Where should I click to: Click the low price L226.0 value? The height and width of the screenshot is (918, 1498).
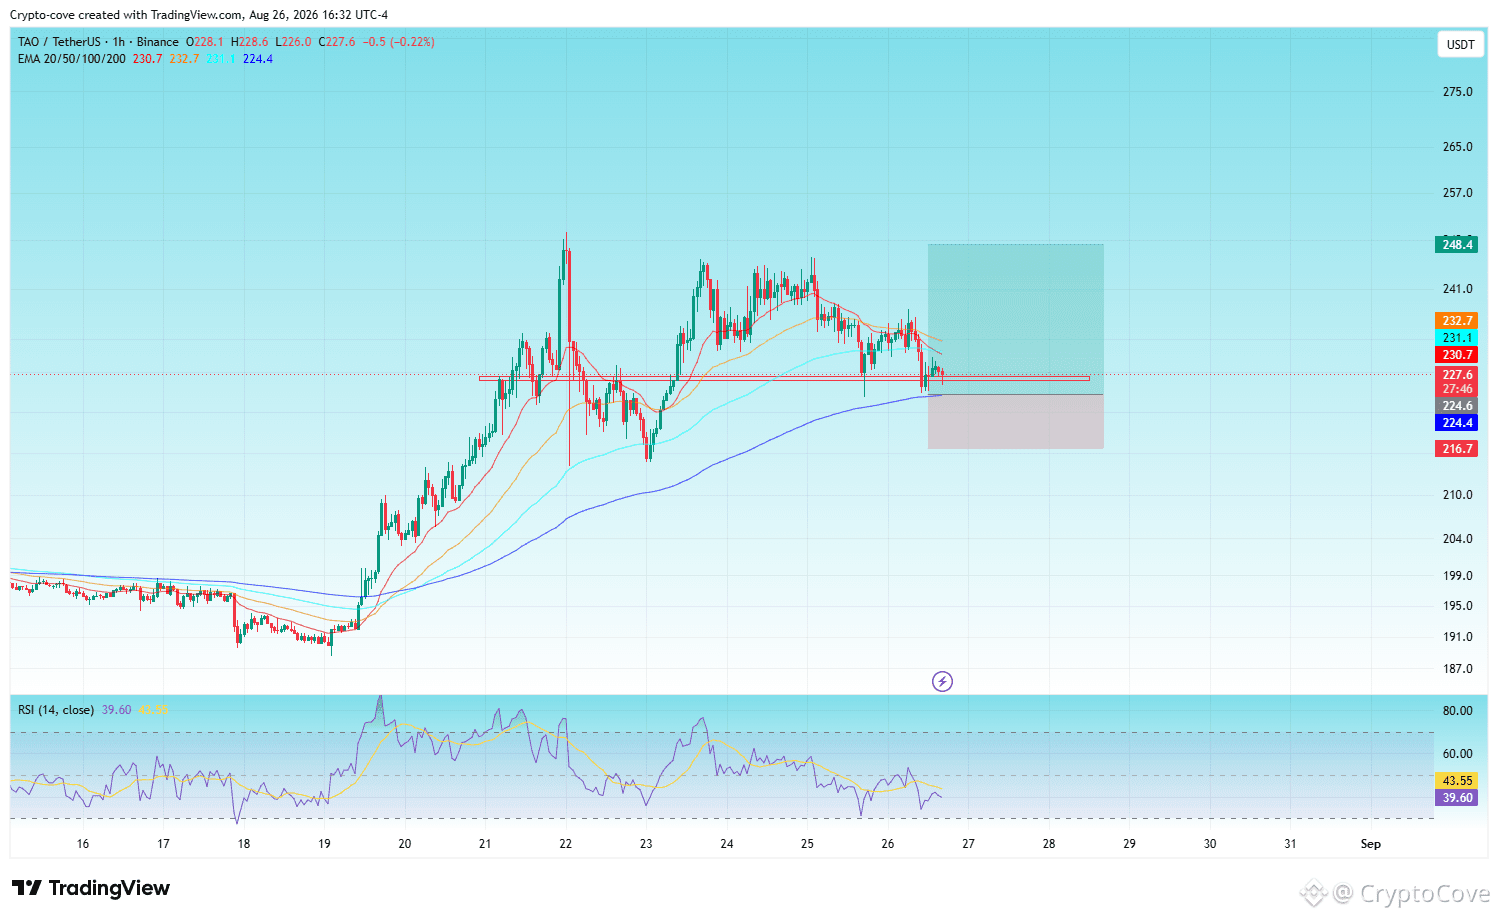click(x=294, y=42)
